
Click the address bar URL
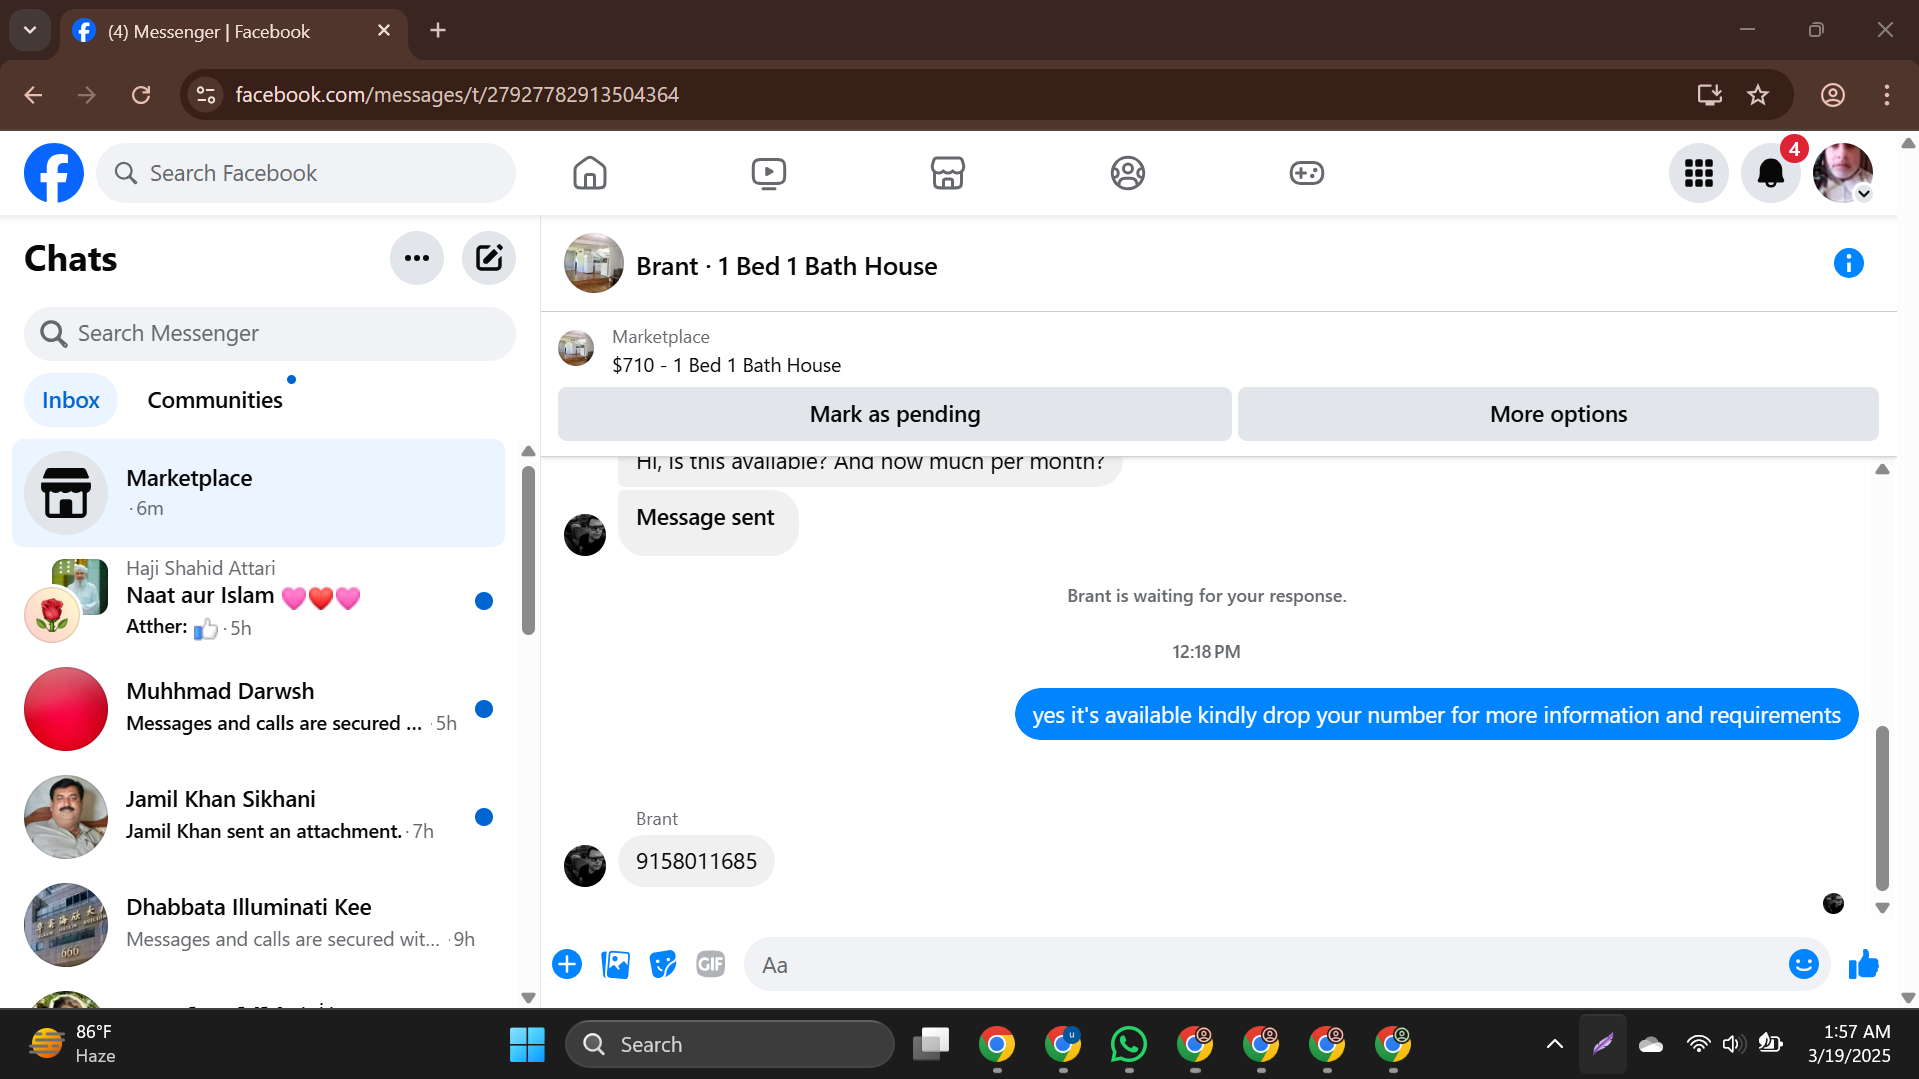[457, 95]
